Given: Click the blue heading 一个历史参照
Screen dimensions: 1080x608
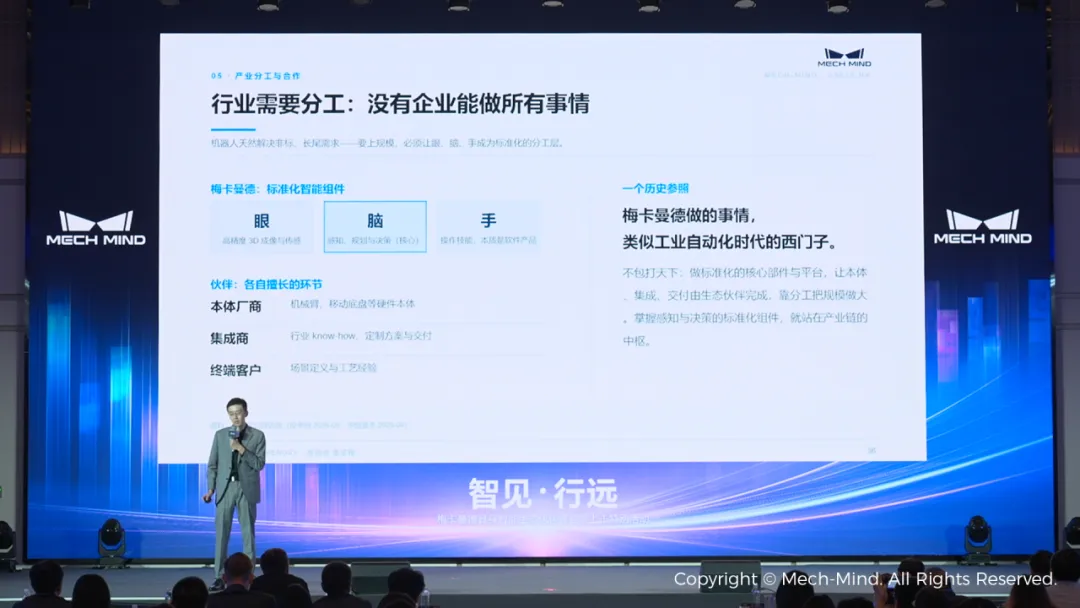Looking at the screenshot, I should pyautogui.click(x=655, y=188).
